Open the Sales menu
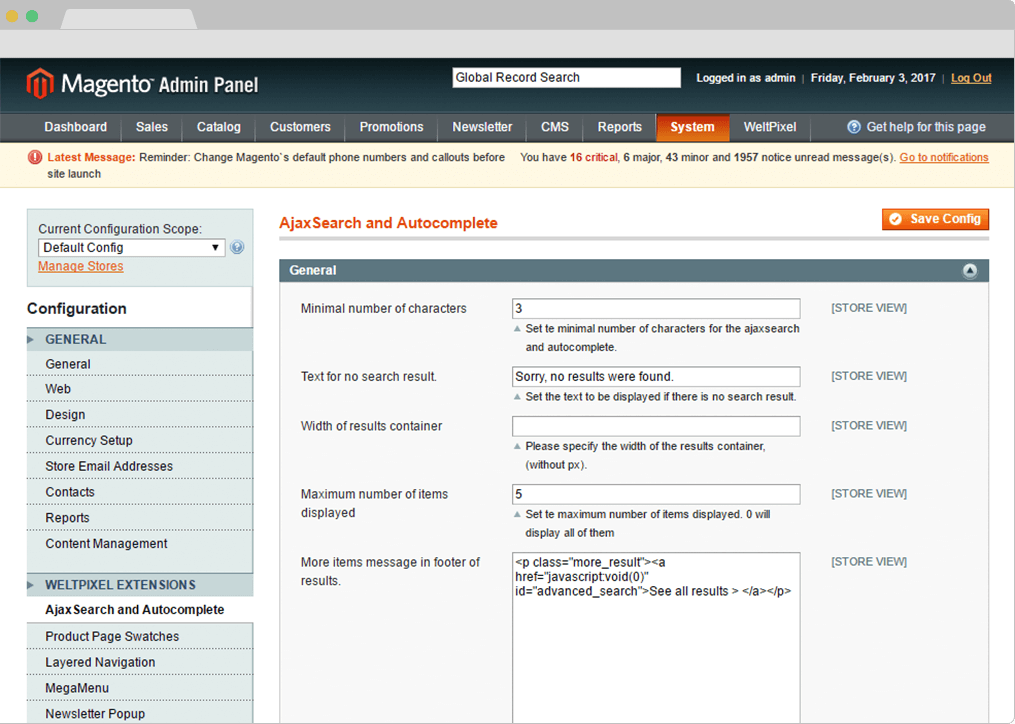The image size is (1015, 724). point(151,127)
